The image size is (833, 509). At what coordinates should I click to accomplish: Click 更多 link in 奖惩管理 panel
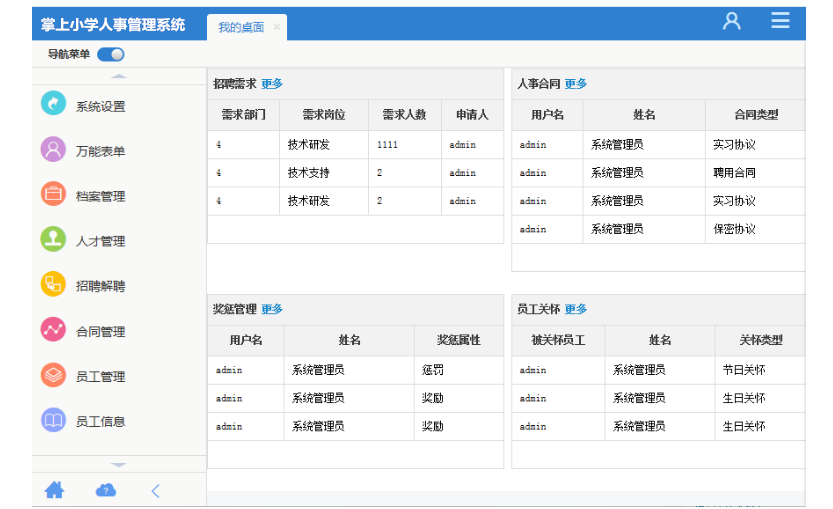[272, 309]
